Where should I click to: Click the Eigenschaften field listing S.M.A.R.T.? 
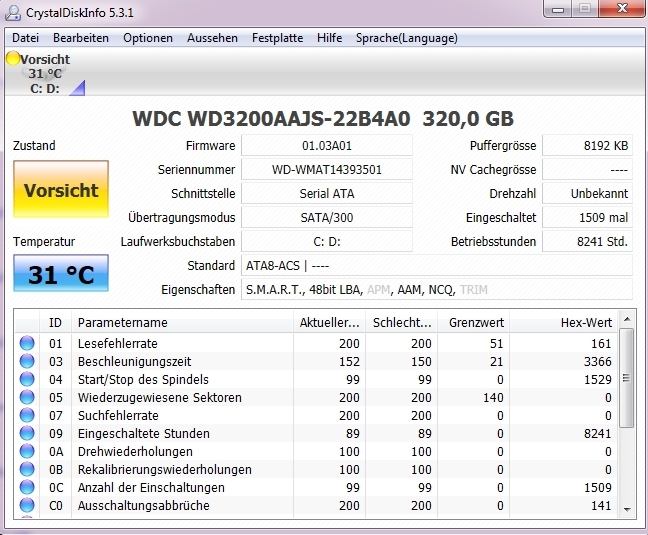coord(437,289)
